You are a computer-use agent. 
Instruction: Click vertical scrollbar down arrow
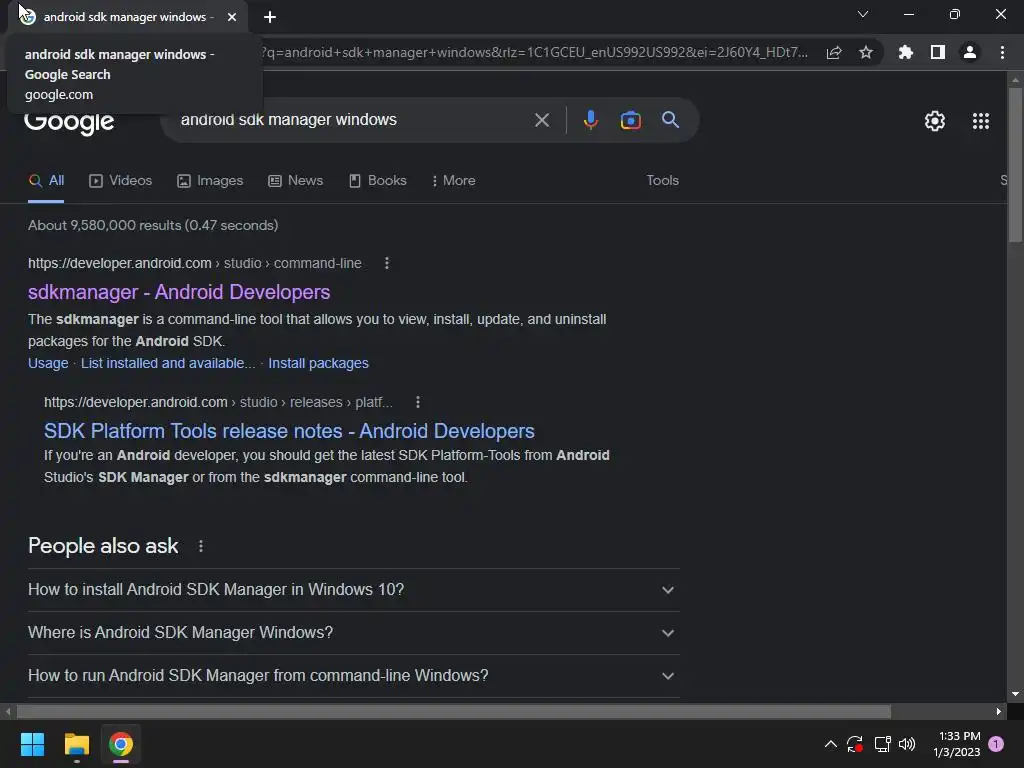click(1014, 694)
